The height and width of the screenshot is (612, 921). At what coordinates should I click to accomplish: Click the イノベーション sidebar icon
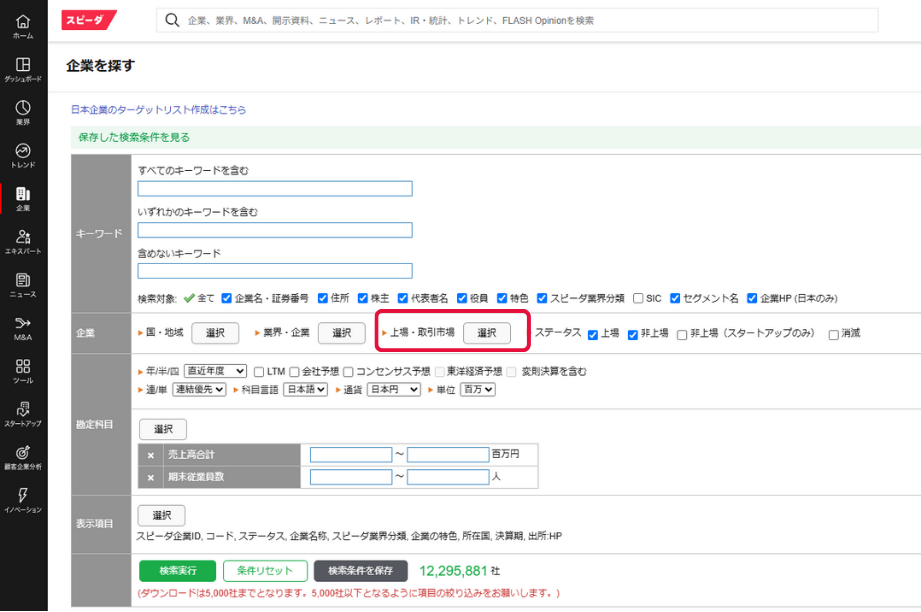coord(22,501)
